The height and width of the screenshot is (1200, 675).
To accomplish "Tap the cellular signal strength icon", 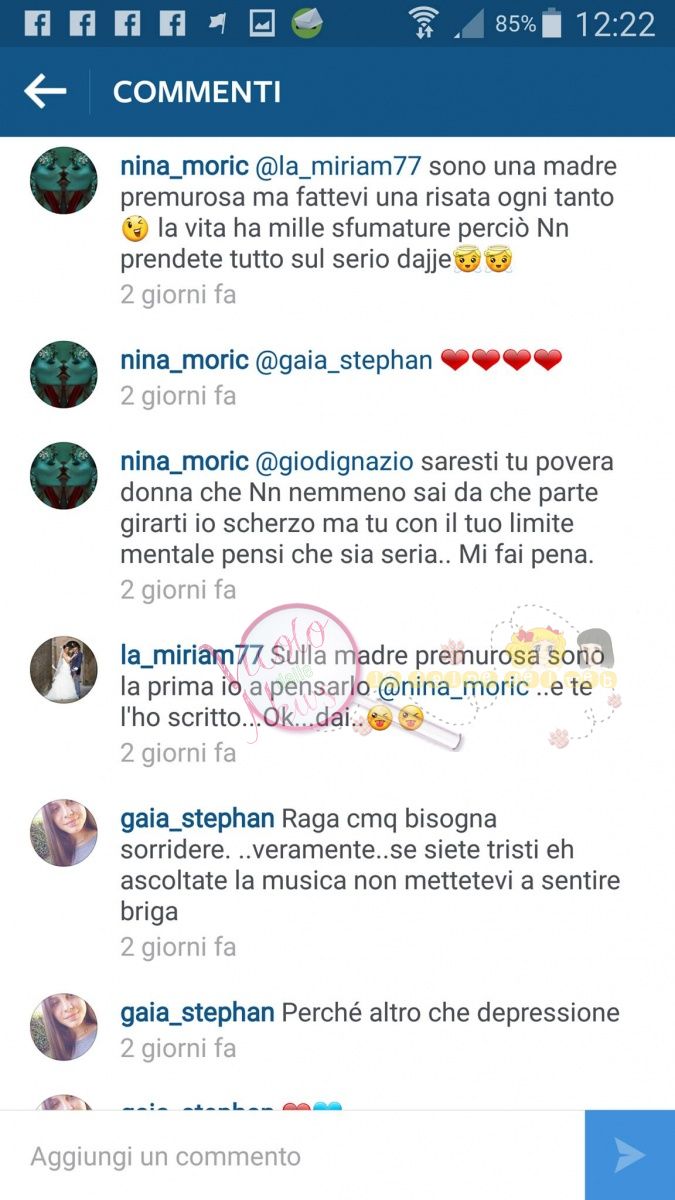I will [468, 23].
